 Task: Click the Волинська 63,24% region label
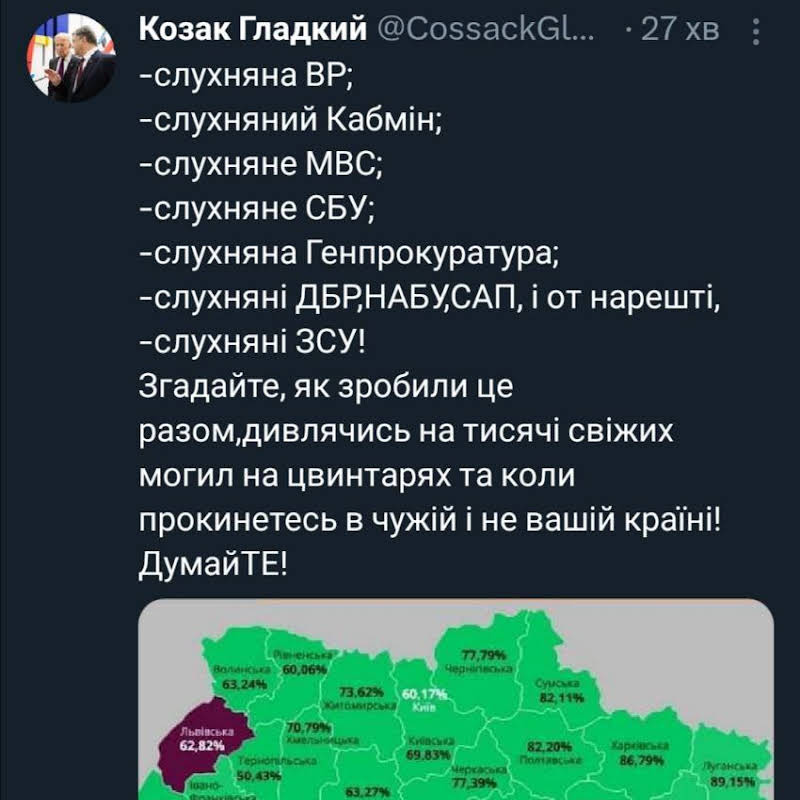[238, 677]
